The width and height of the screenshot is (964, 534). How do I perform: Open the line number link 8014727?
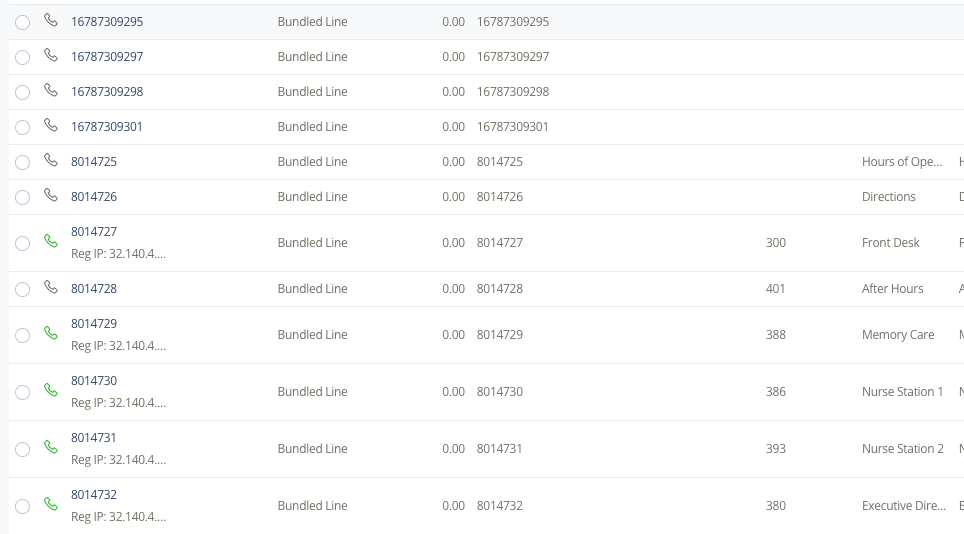click(94, 232)
